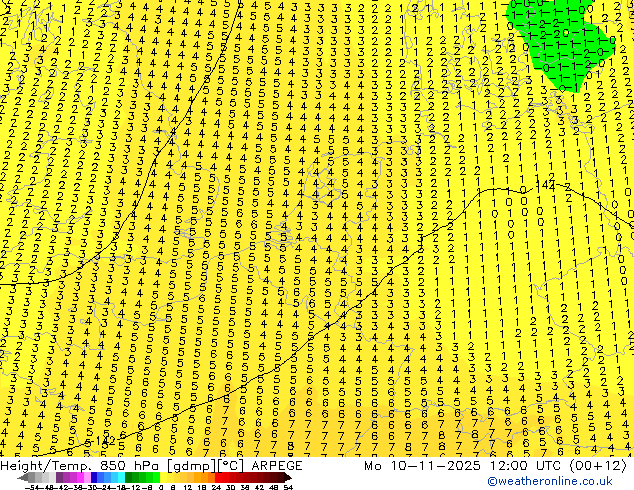
Task: Select the dark maroon arrow at legend's right end
Action: (288, 477)
